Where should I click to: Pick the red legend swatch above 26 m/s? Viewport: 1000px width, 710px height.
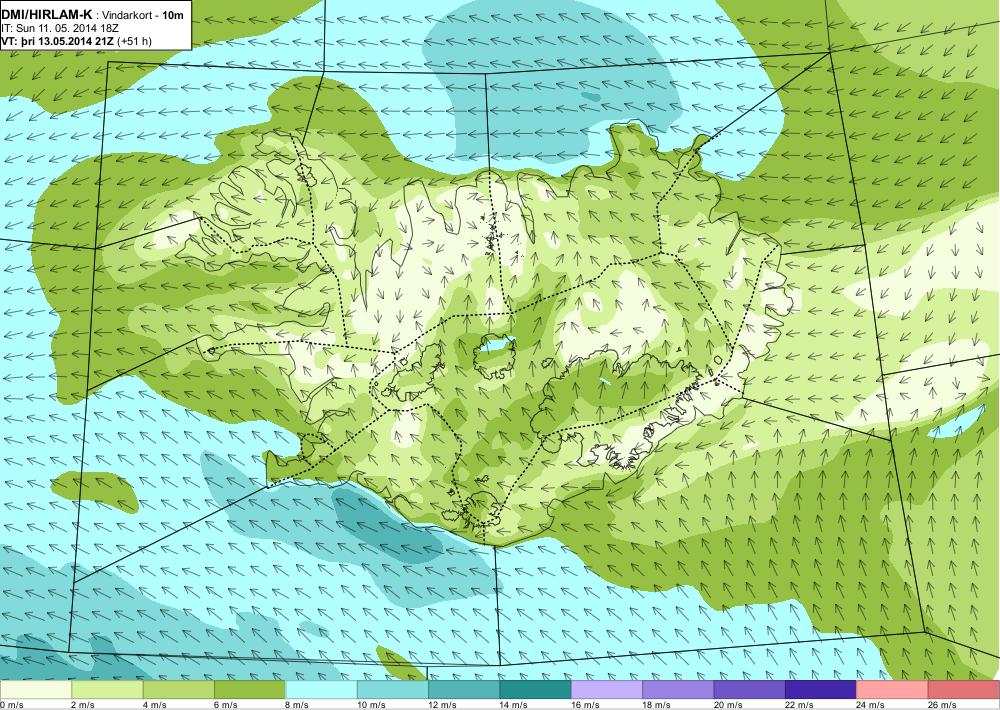964,690
